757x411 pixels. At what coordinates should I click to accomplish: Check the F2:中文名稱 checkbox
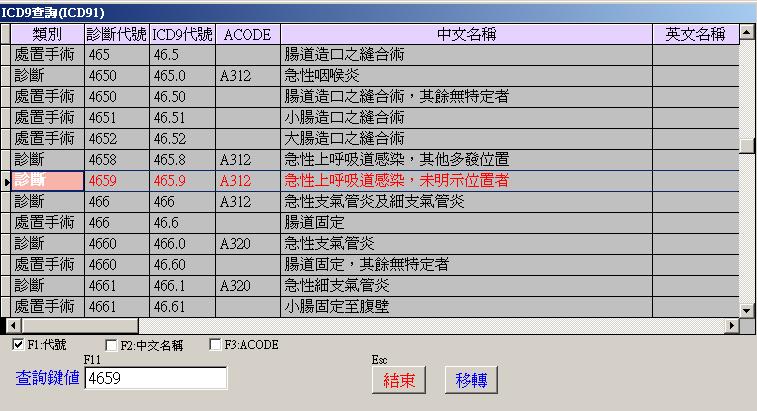coord(112,346)
